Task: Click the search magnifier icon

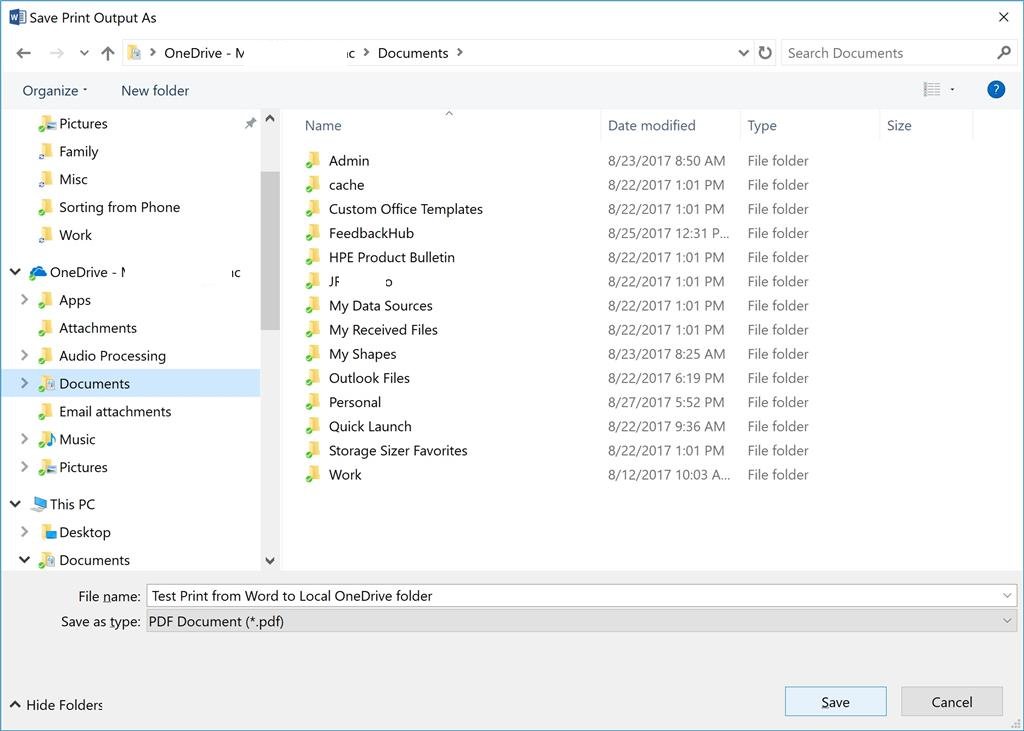Action: (x=1004, y=52)
